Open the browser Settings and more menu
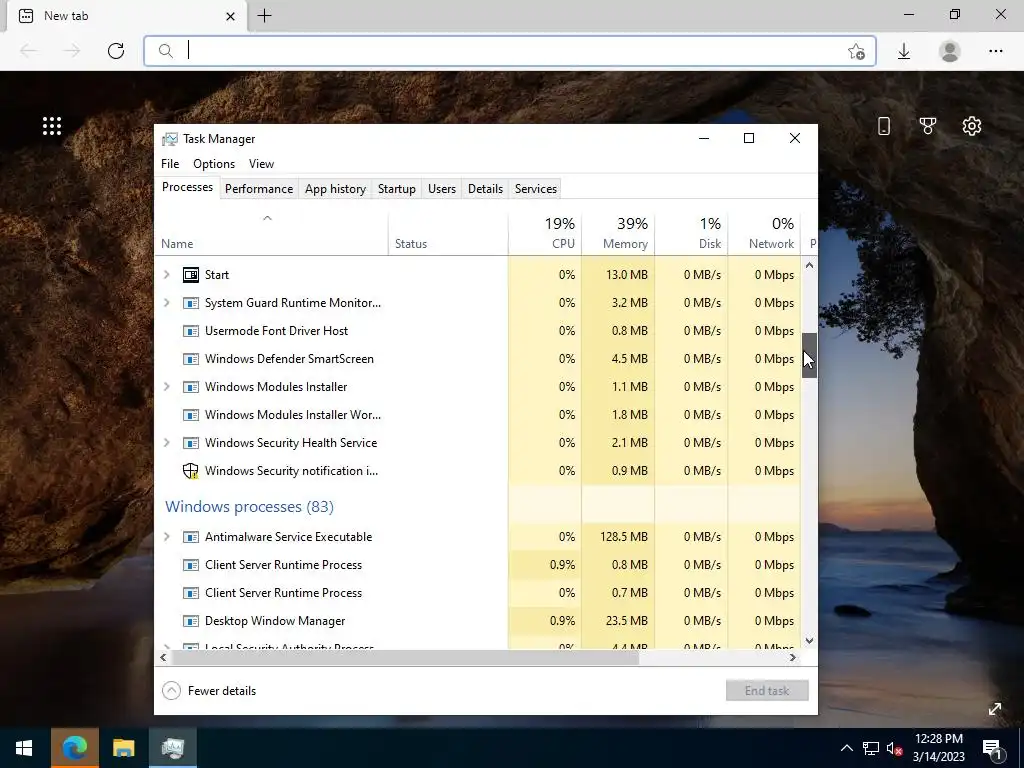This screenshot has height=768, width=1024. click(x=995, y=51)
